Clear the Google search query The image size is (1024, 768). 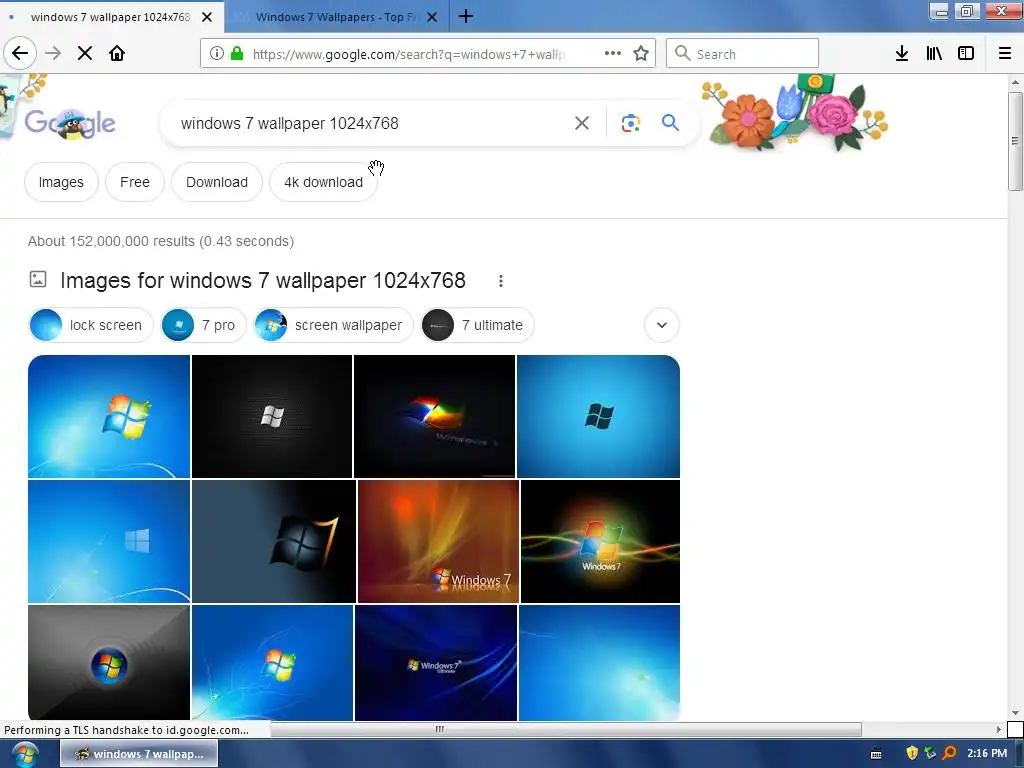582,123
